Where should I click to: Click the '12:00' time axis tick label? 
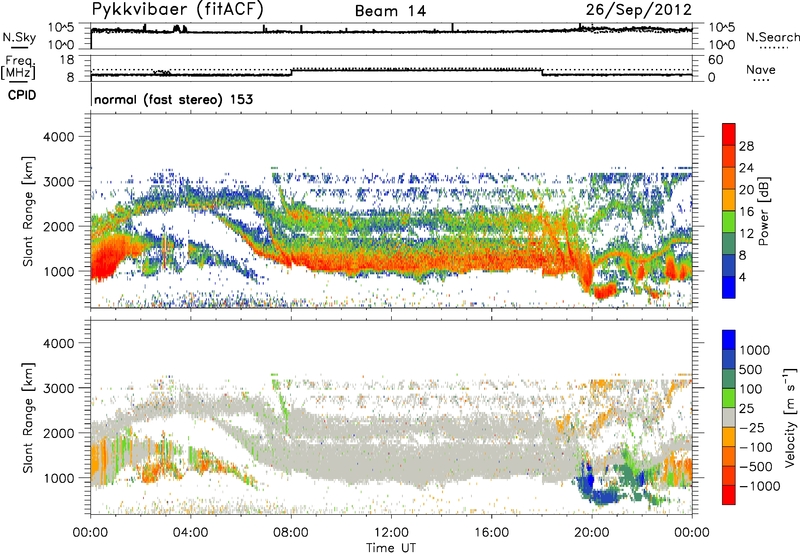click(391, 533)
